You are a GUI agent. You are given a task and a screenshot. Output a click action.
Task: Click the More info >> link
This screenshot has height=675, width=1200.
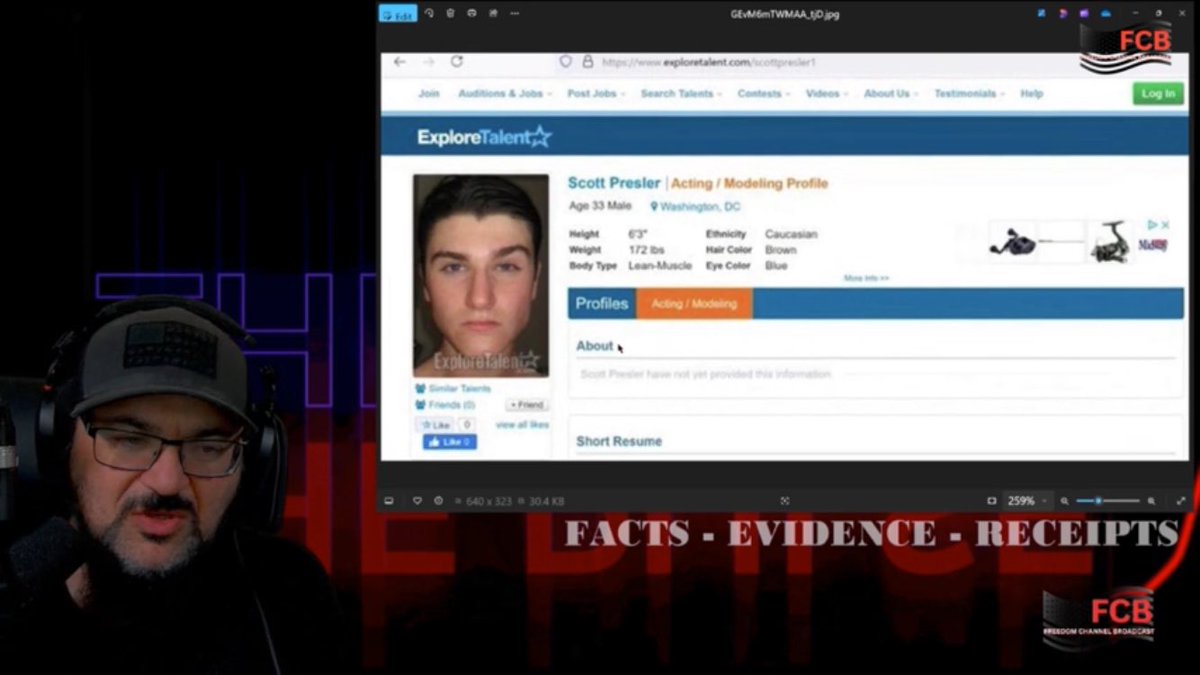[x=866, y=278]
